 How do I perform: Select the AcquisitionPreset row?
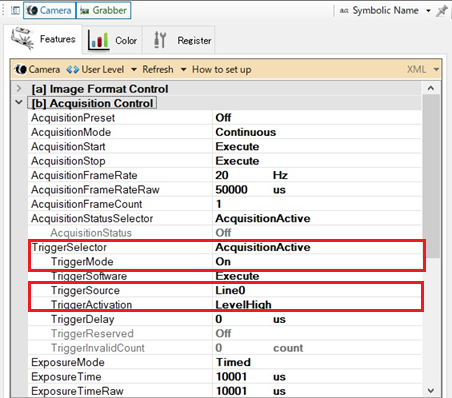[225, 118]
